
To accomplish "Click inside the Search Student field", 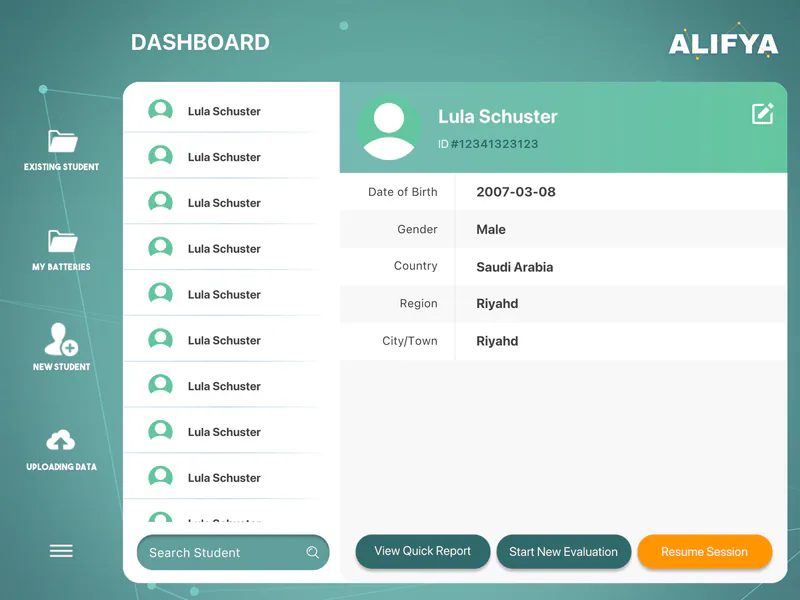I will click(x=233, y=552).
